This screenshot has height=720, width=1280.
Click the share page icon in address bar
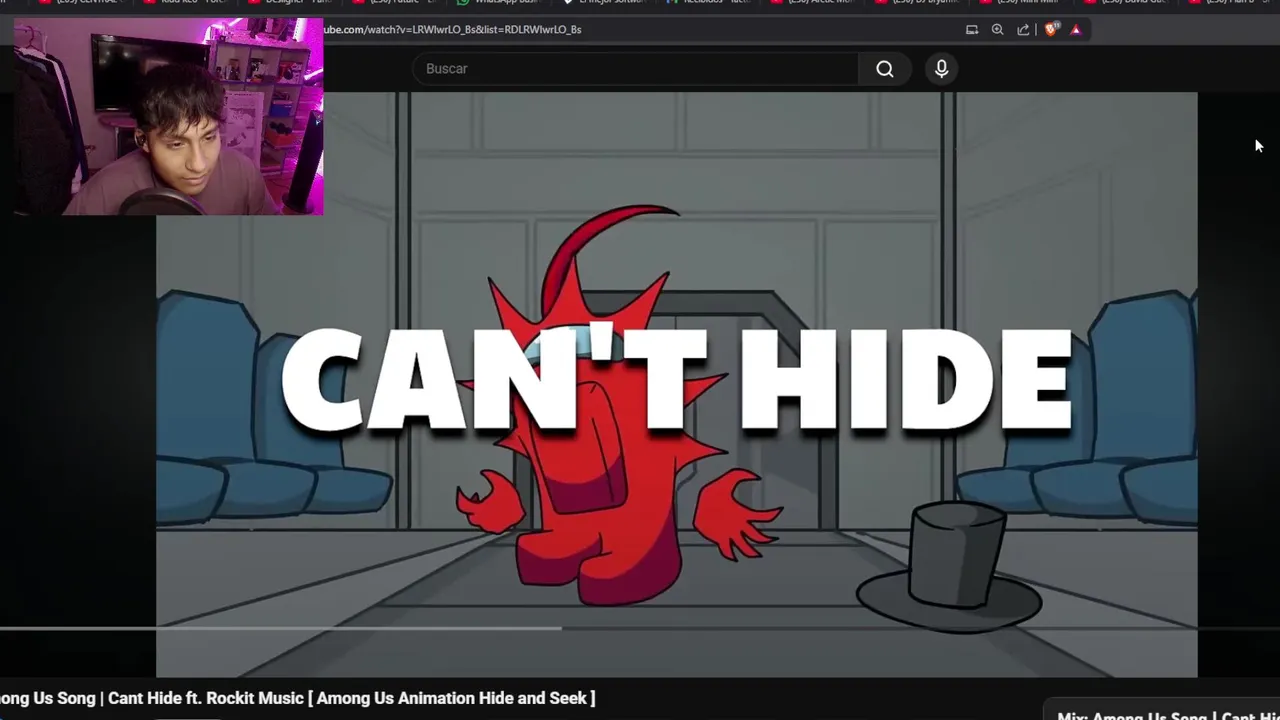[1023, 30]
